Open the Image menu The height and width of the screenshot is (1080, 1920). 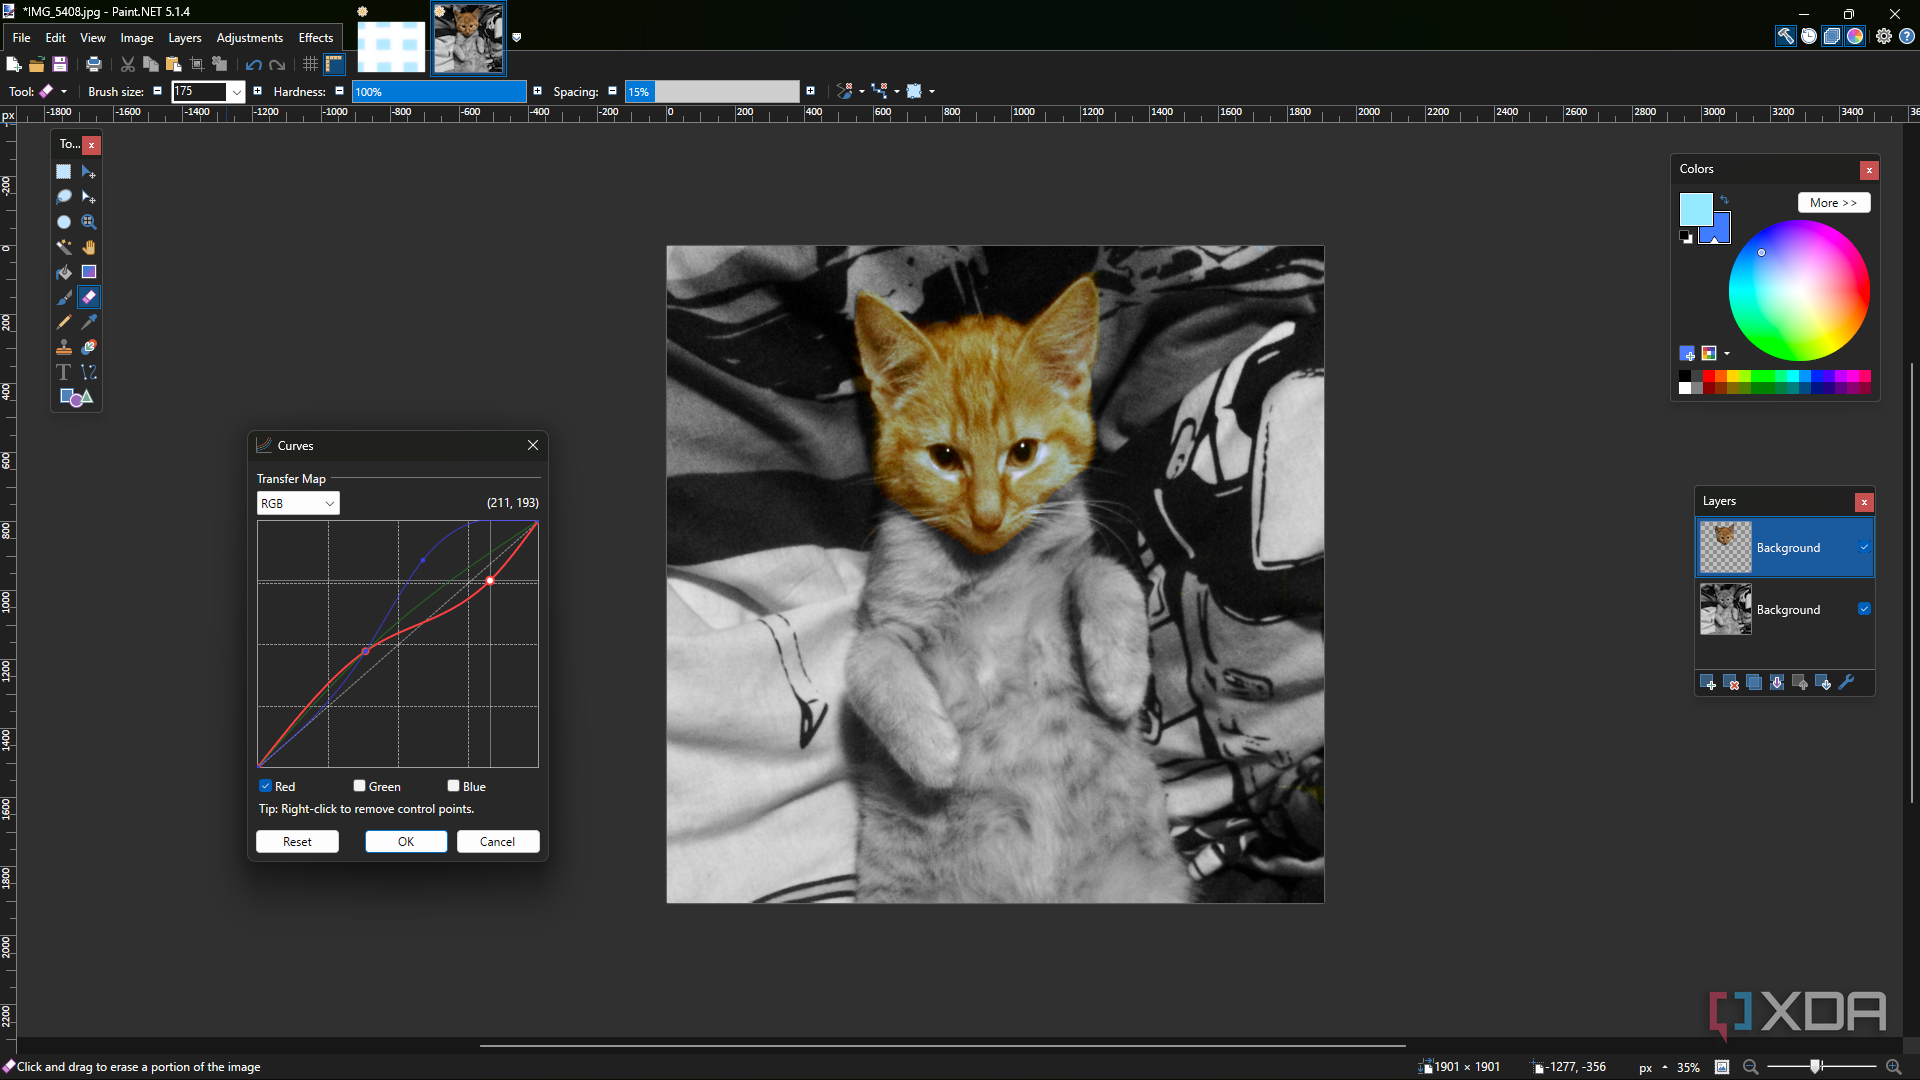pyautogui.click(x=137, y=37)
